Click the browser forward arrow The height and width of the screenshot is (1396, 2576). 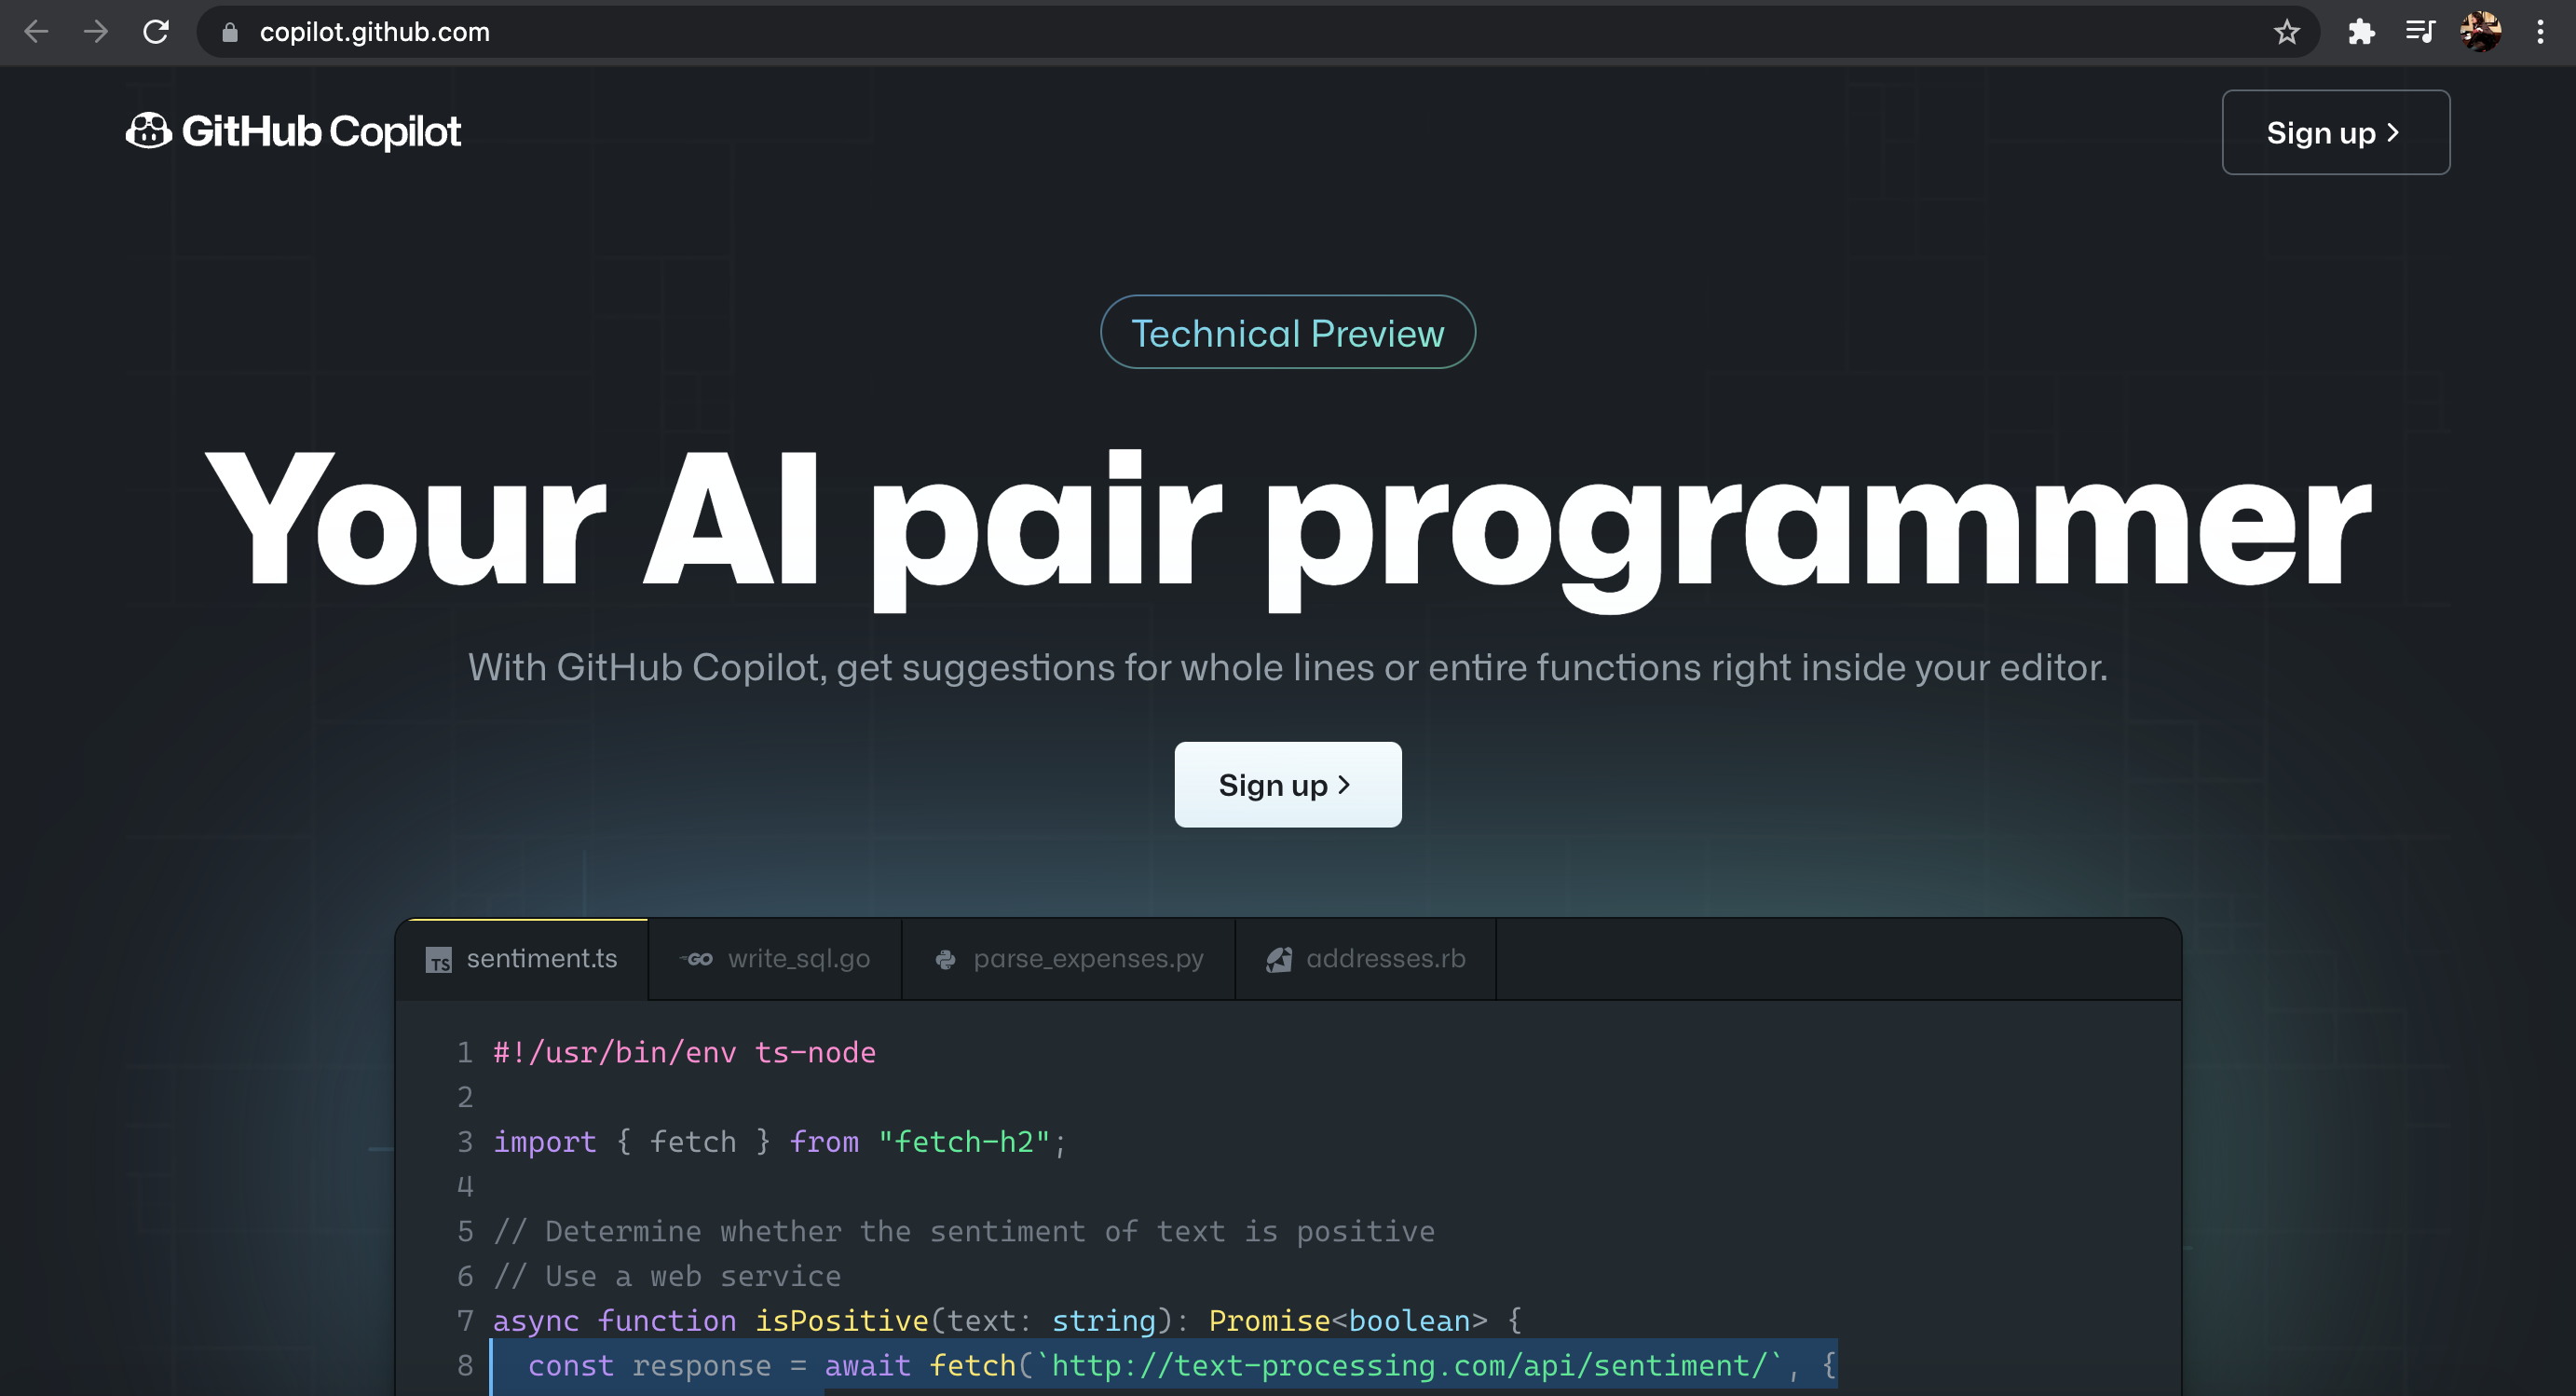pos(96,32)
